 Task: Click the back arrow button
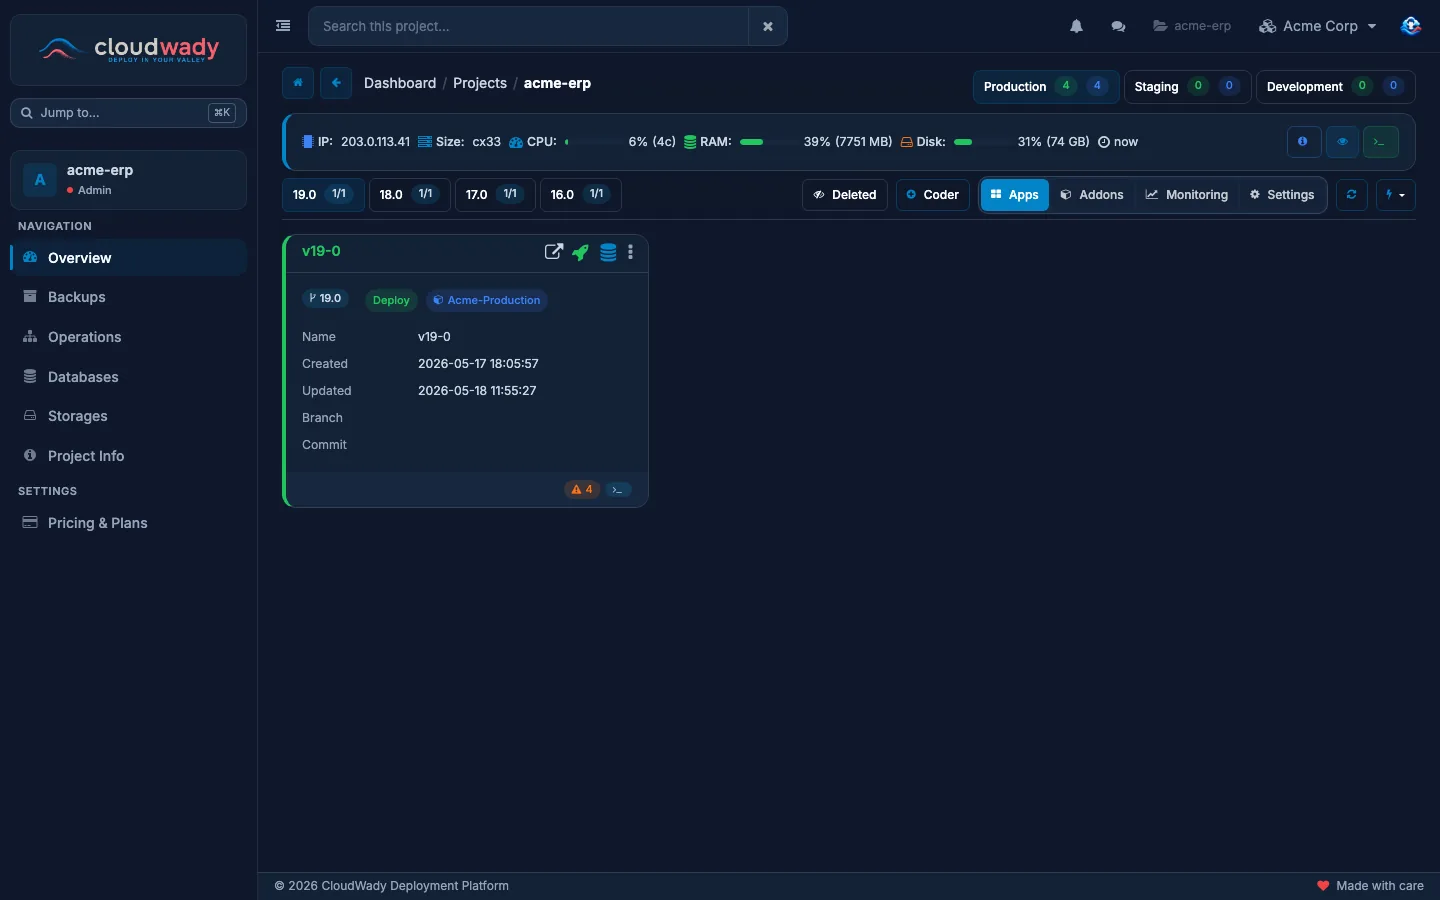coord(336,83)
